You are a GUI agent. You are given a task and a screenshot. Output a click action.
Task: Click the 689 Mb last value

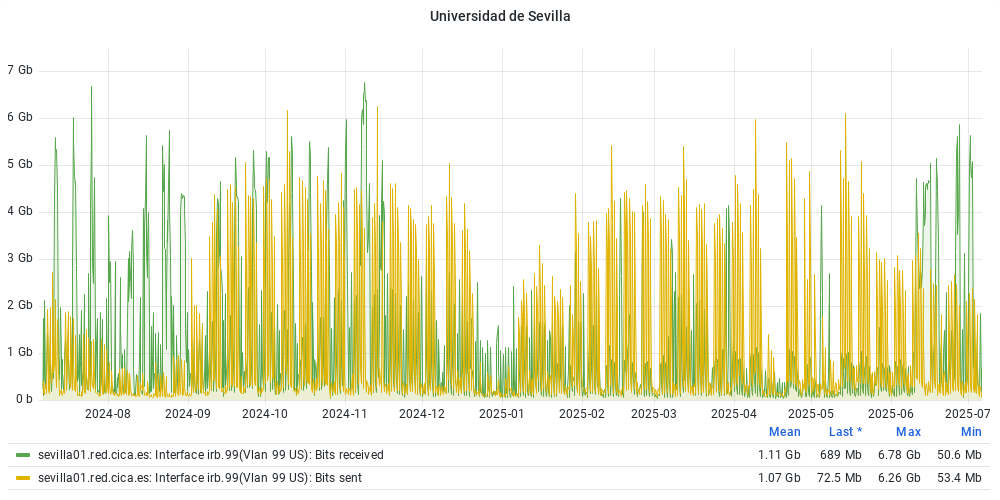[x=841, y=455]
